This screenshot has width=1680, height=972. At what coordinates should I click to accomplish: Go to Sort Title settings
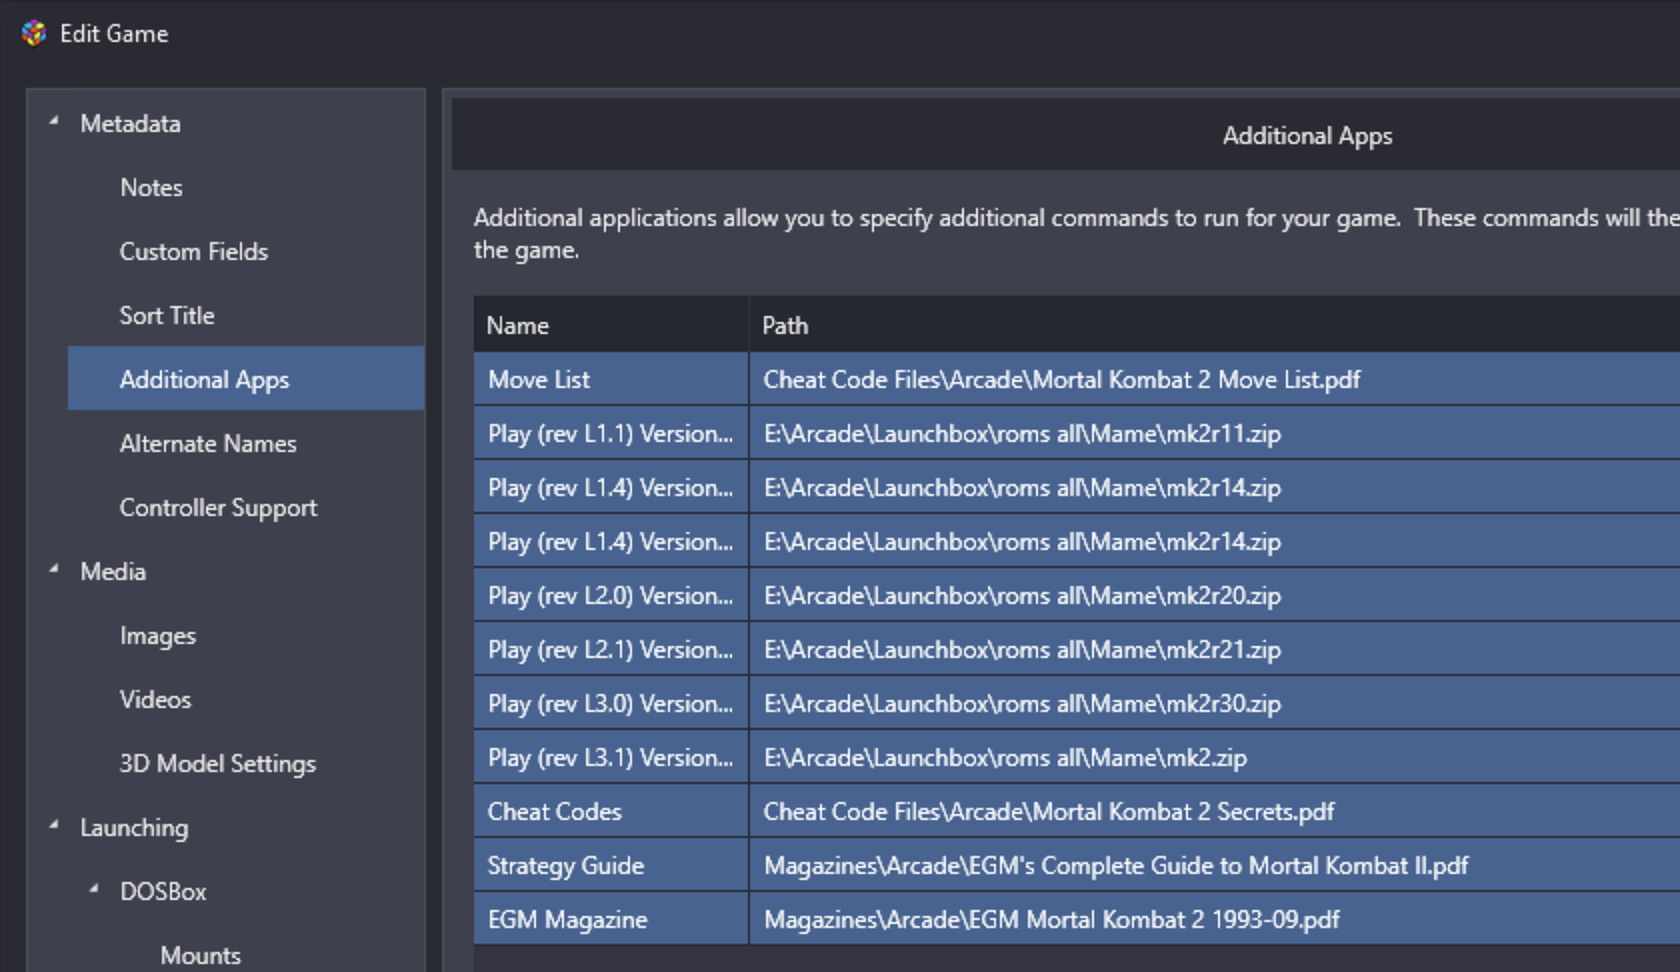(167, 316)
